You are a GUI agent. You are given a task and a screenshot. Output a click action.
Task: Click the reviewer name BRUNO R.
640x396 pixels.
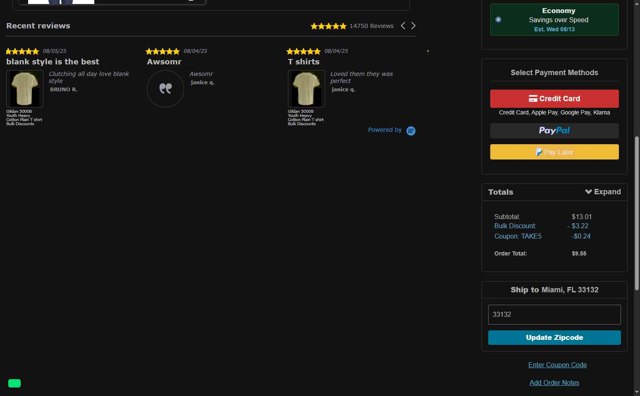[x=63, y=89]
